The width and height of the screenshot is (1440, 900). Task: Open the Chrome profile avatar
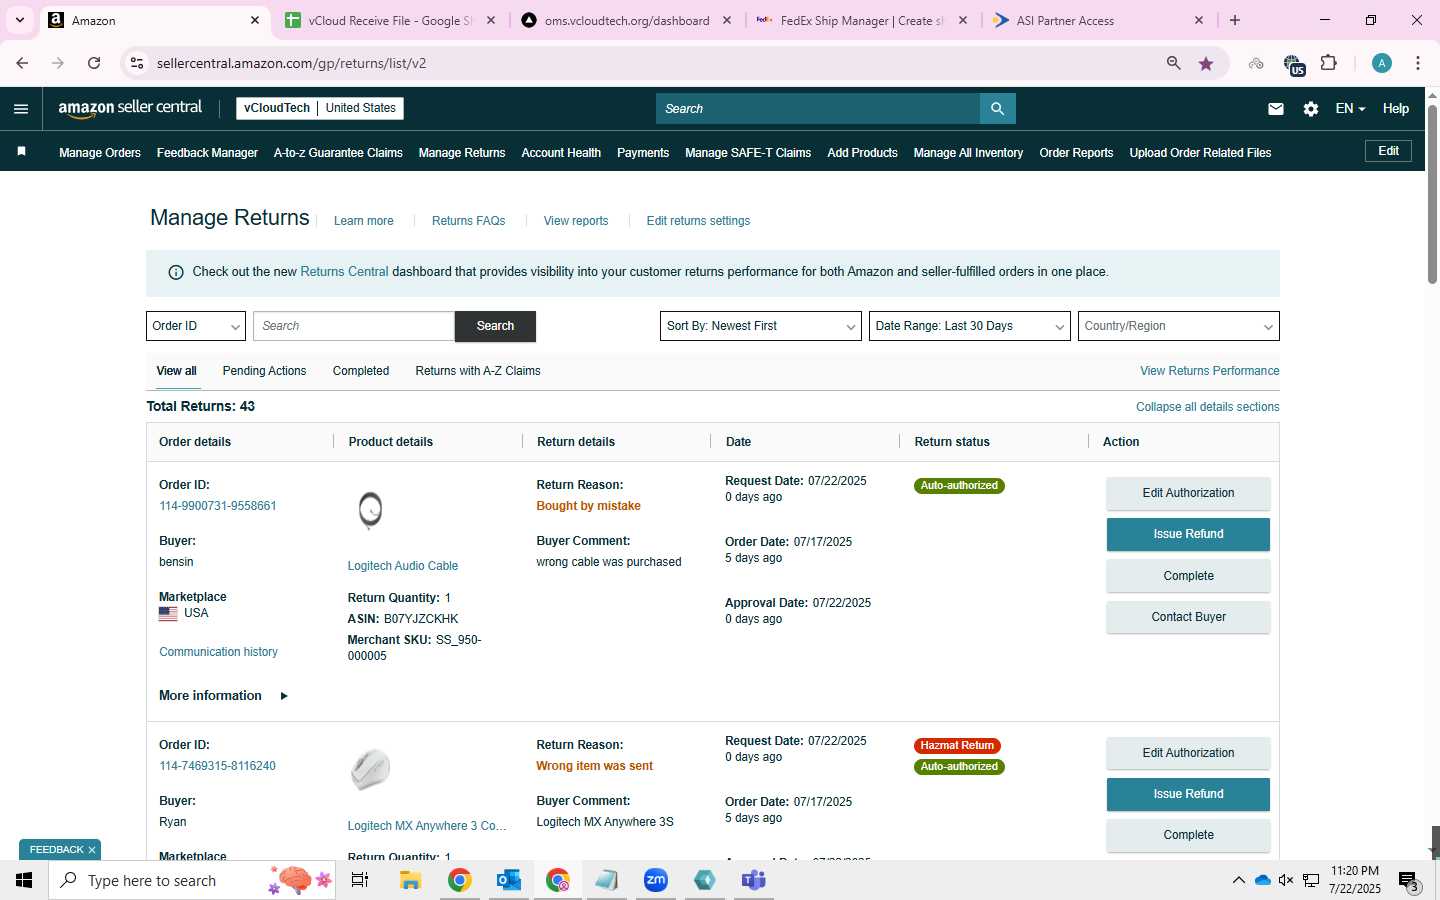click(x=1382, y=63)
